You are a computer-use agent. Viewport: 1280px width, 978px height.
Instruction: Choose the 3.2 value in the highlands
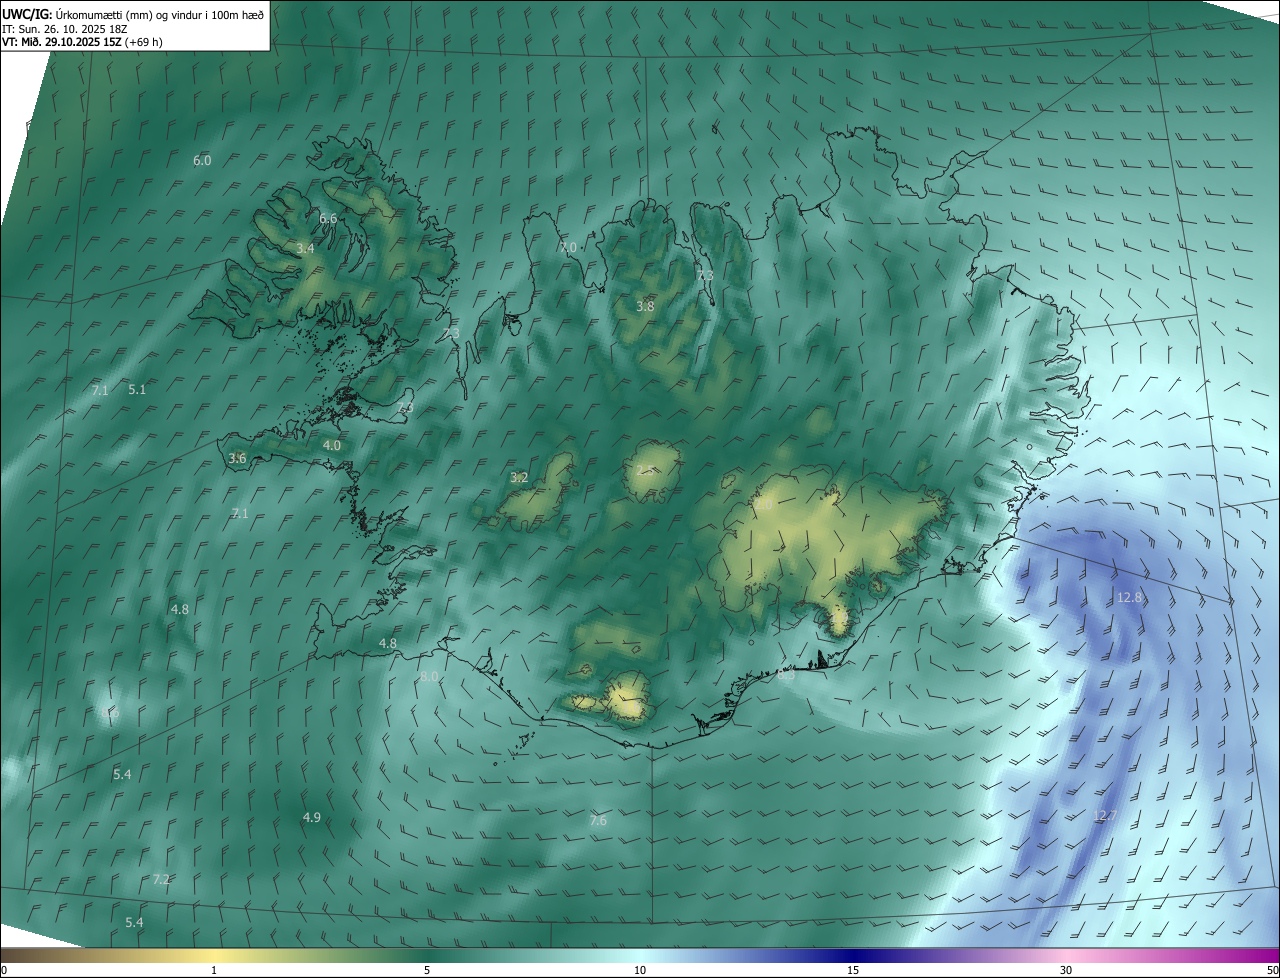pyautogui.click(x=519, y=478)
